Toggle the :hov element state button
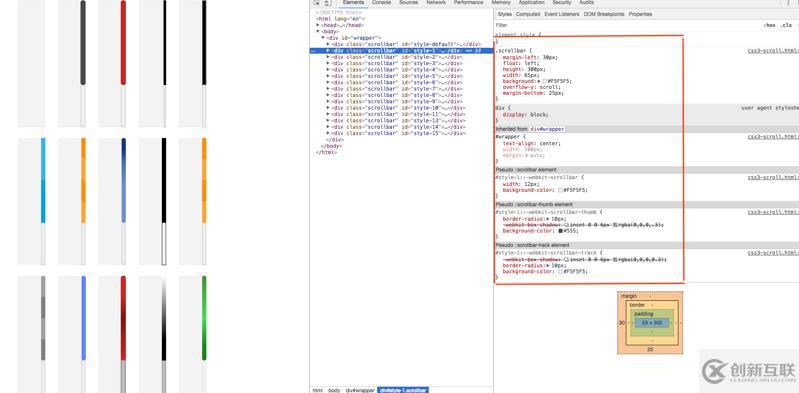The image size is (799, 393). coord(769,24)
